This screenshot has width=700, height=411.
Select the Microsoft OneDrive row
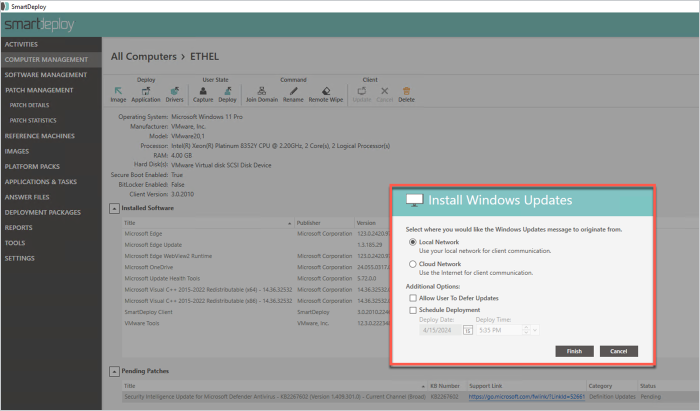256,267
